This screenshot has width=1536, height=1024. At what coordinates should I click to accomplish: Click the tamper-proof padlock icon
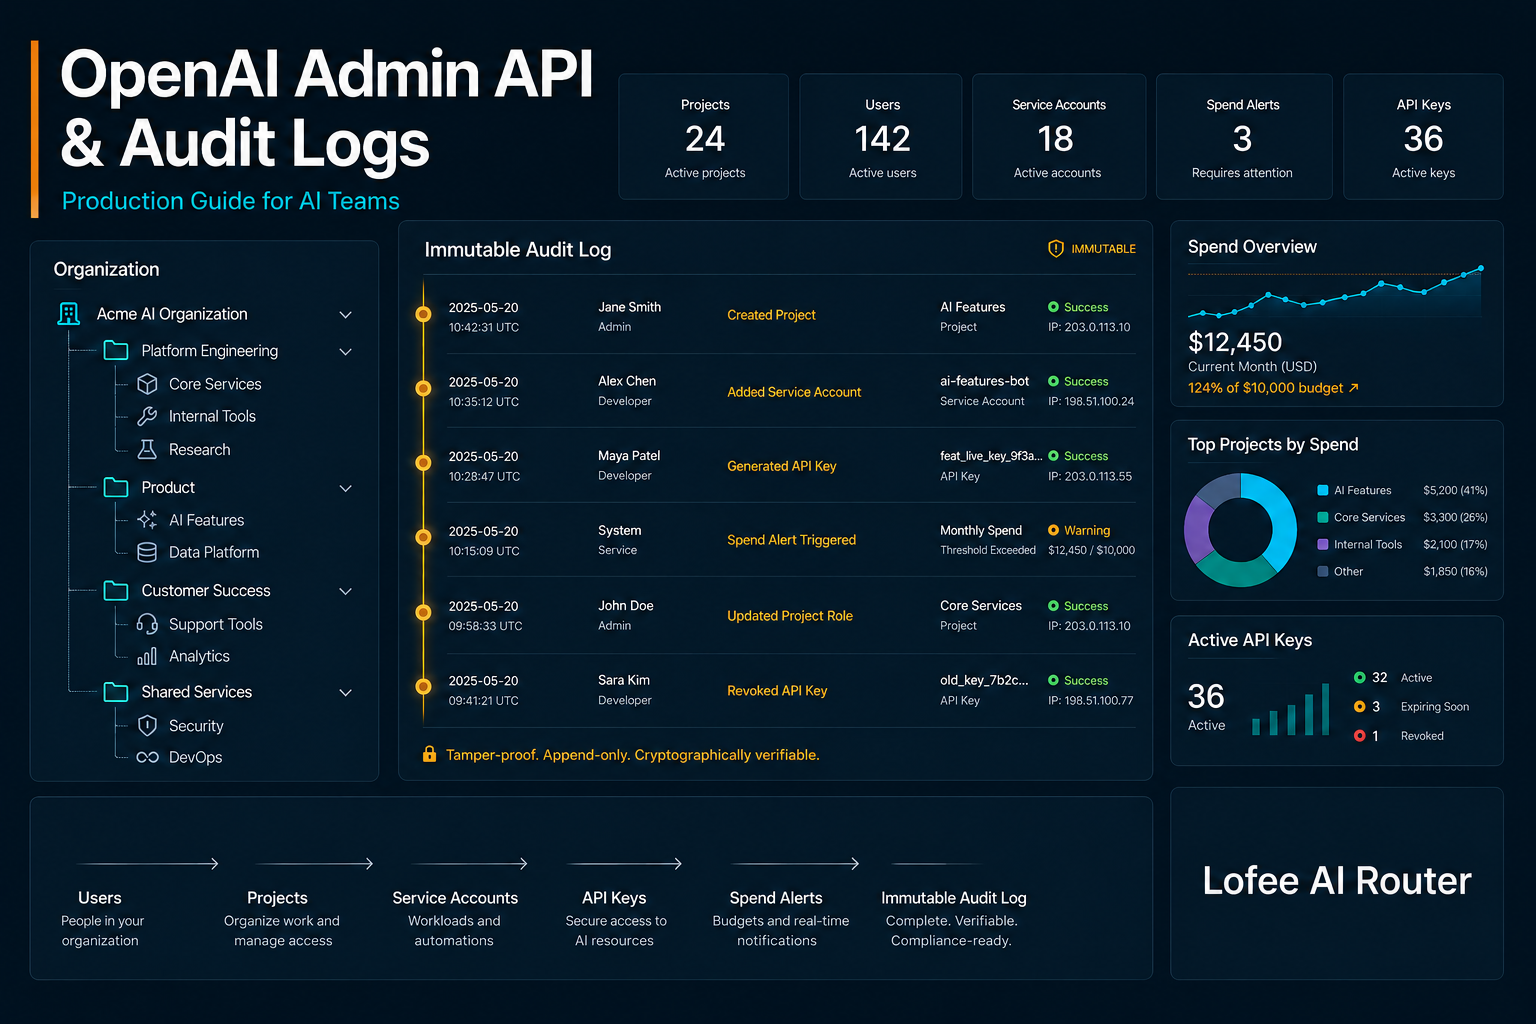click(429, 754)
